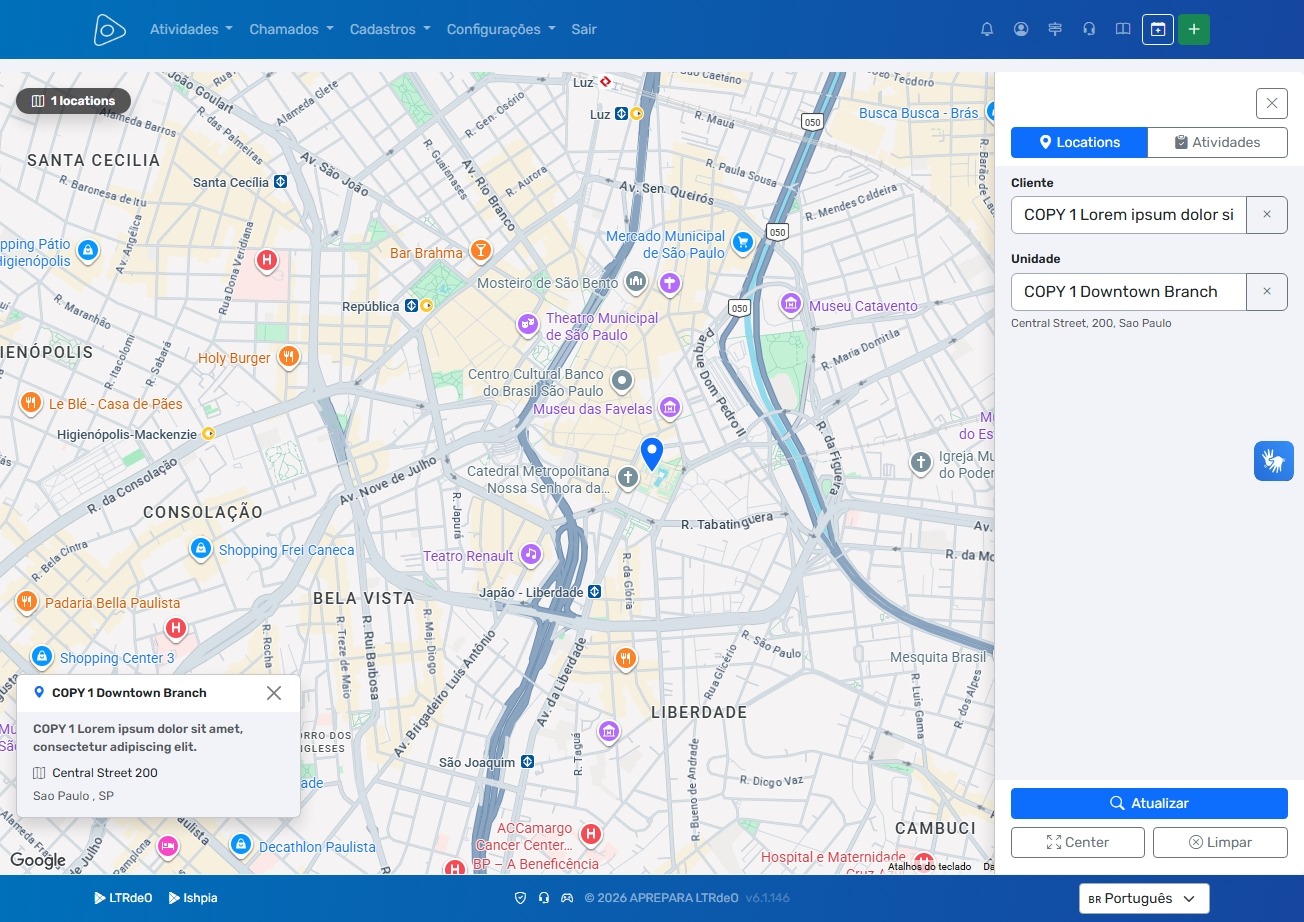This screenshot has height=922, width=1304.
Task: Click the Theatro Municipal de São Paulo marker
Action: (528, 324)
